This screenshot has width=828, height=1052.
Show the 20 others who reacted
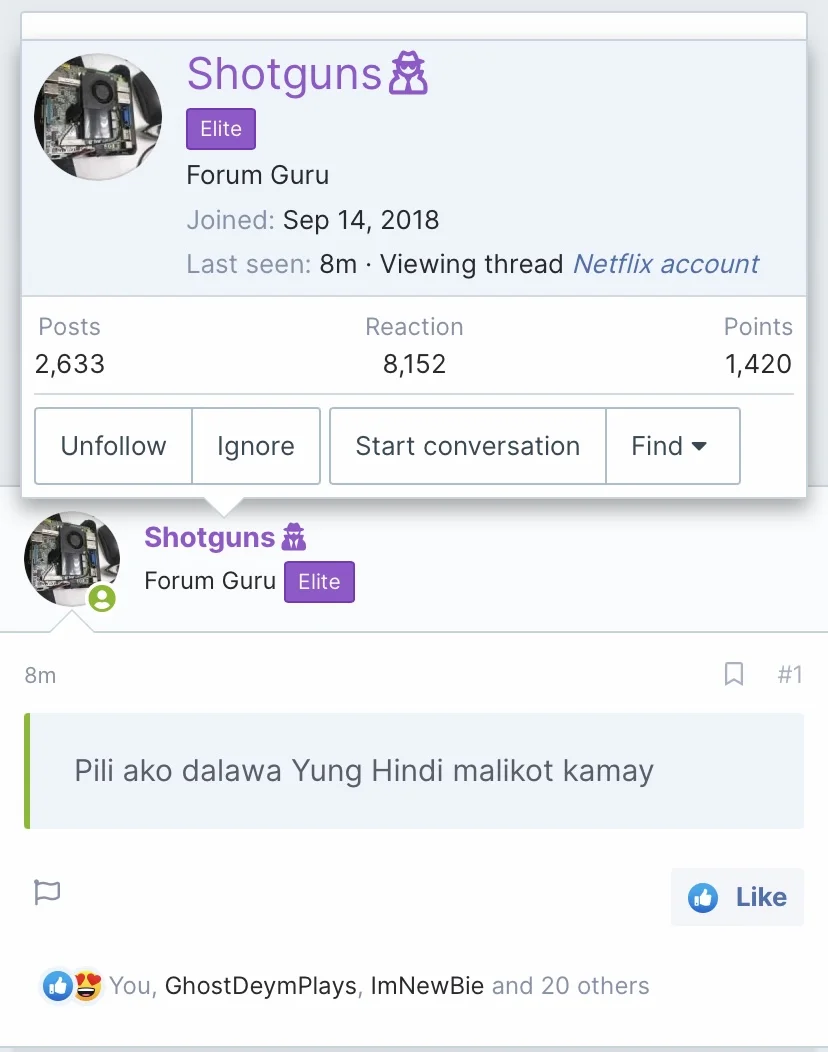(570, 986)
